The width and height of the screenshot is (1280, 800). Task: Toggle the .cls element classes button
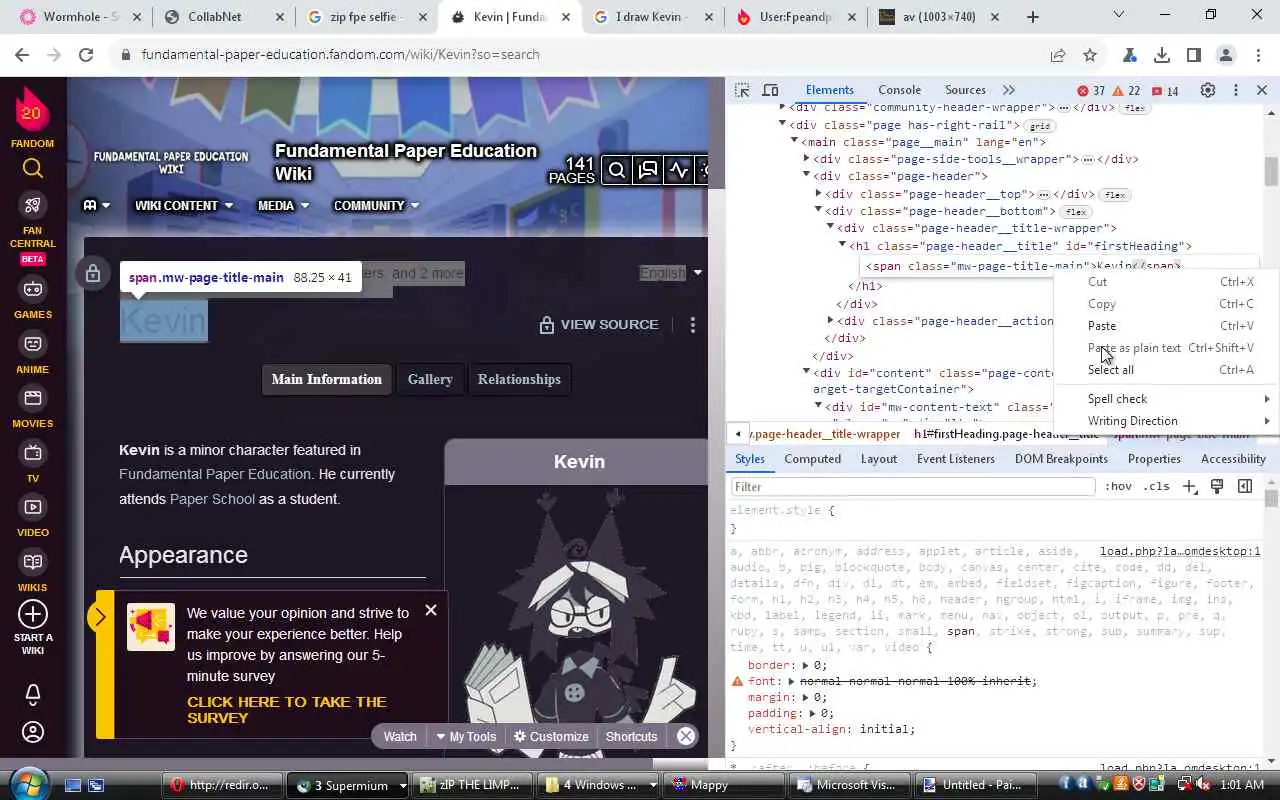click(1156, 487)
